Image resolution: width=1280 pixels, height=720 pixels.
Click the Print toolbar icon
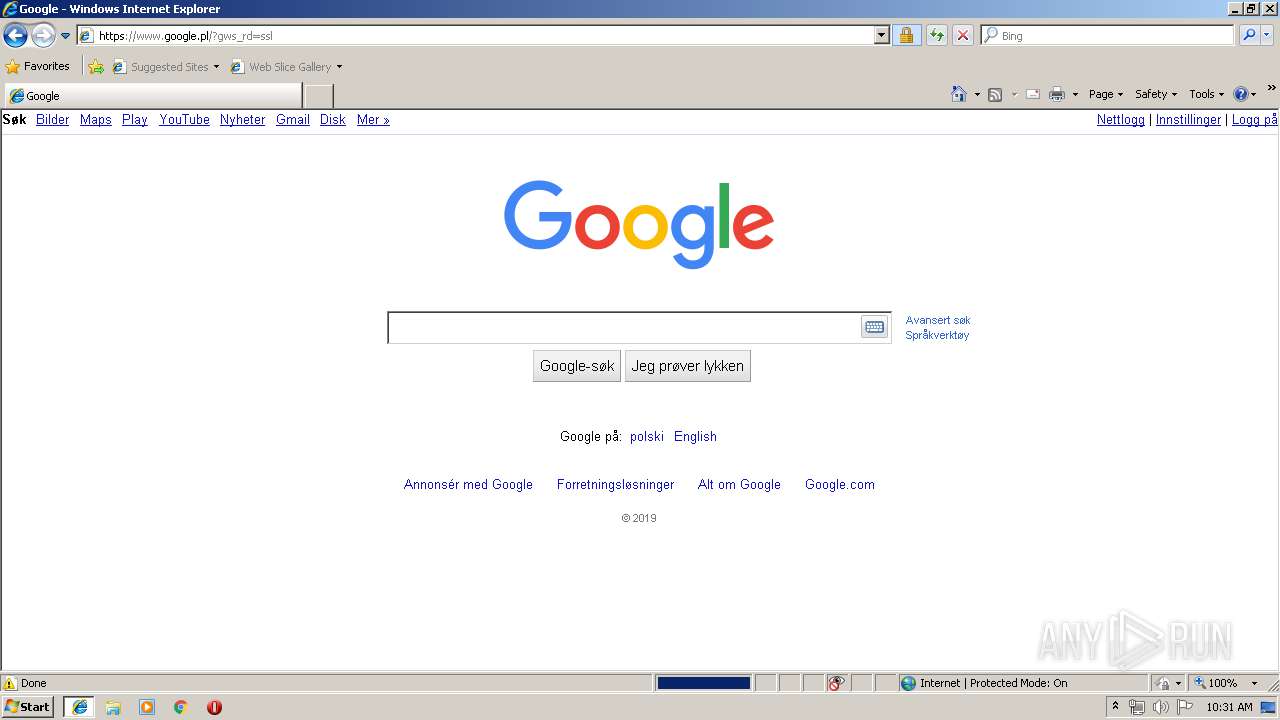tap(1057, 94)
